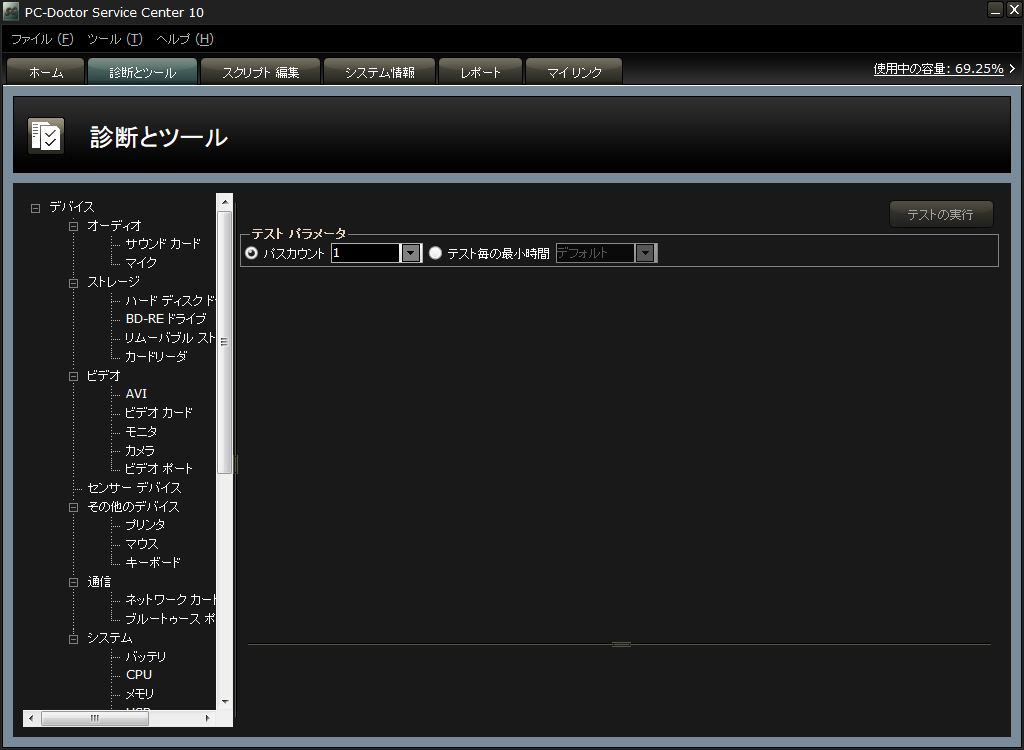Select the 診断とツール tab
The image size is (1024, 750).
point(142,72)
